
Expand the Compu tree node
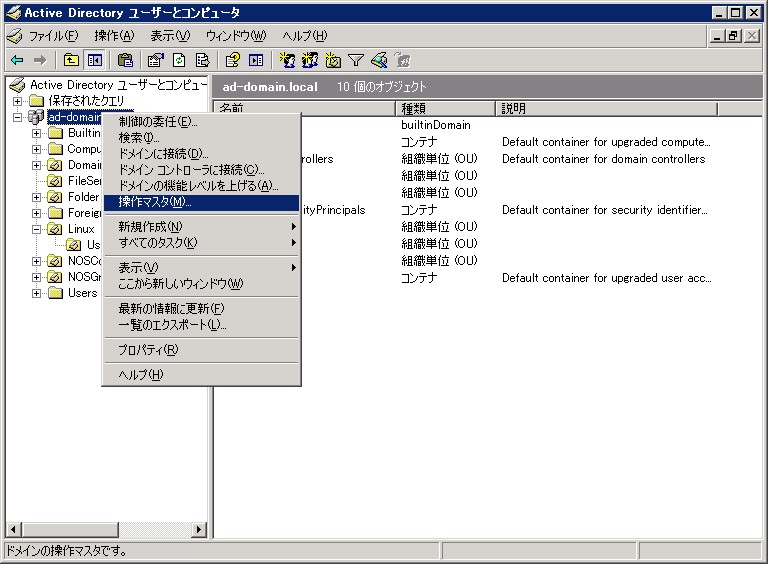point(37,149)
